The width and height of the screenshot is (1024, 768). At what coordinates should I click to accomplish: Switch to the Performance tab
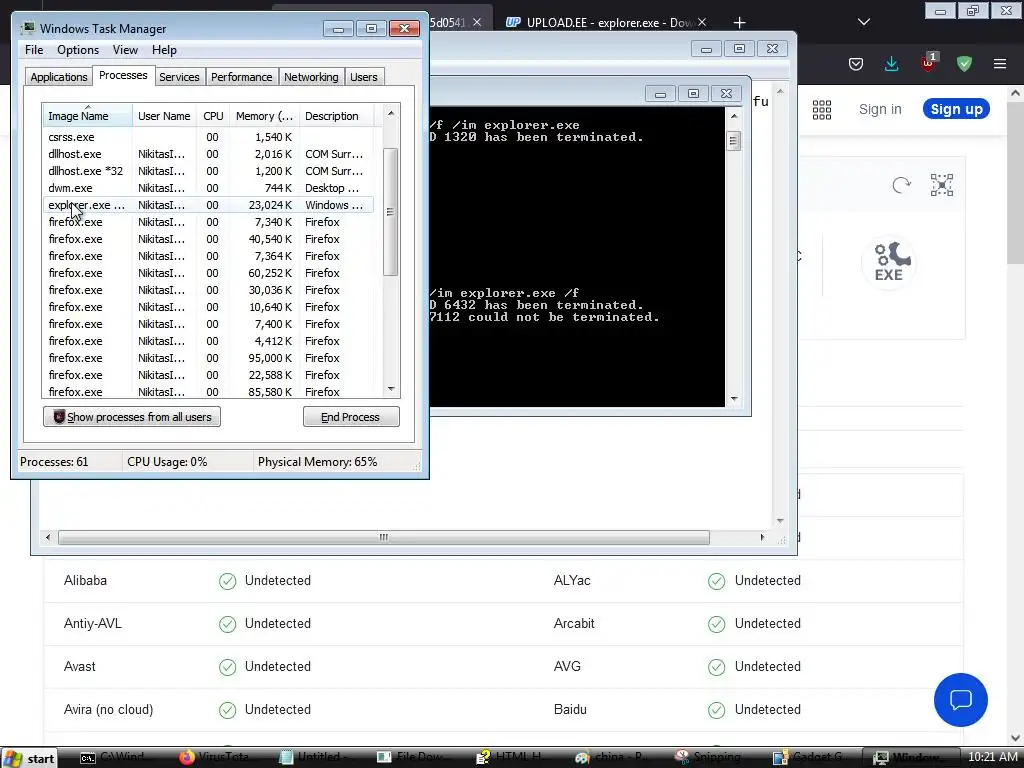point(241,77)
